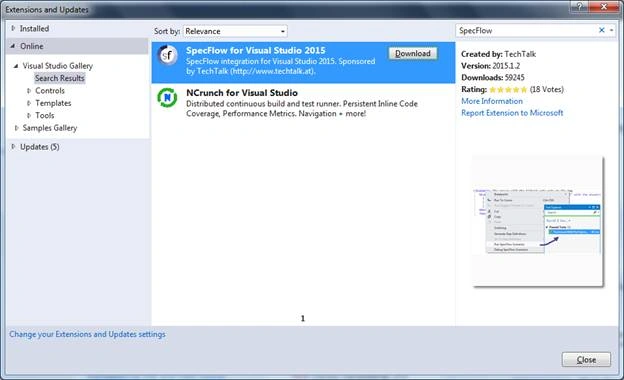Click the help question mark button
Screen dimensions: 624x380
579,6
